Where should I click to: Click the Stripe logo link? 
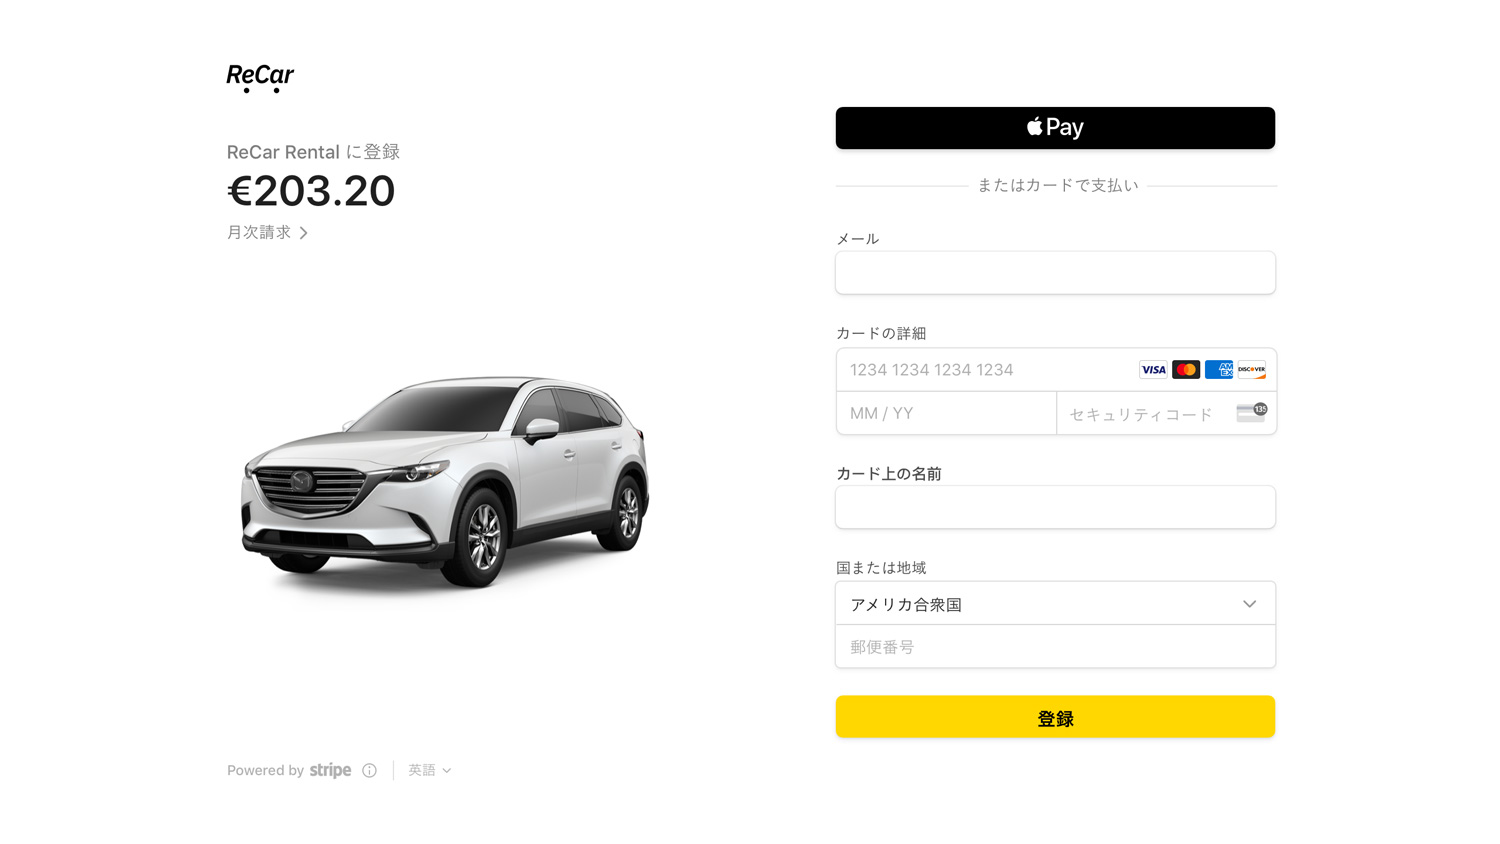click(330, 770)
